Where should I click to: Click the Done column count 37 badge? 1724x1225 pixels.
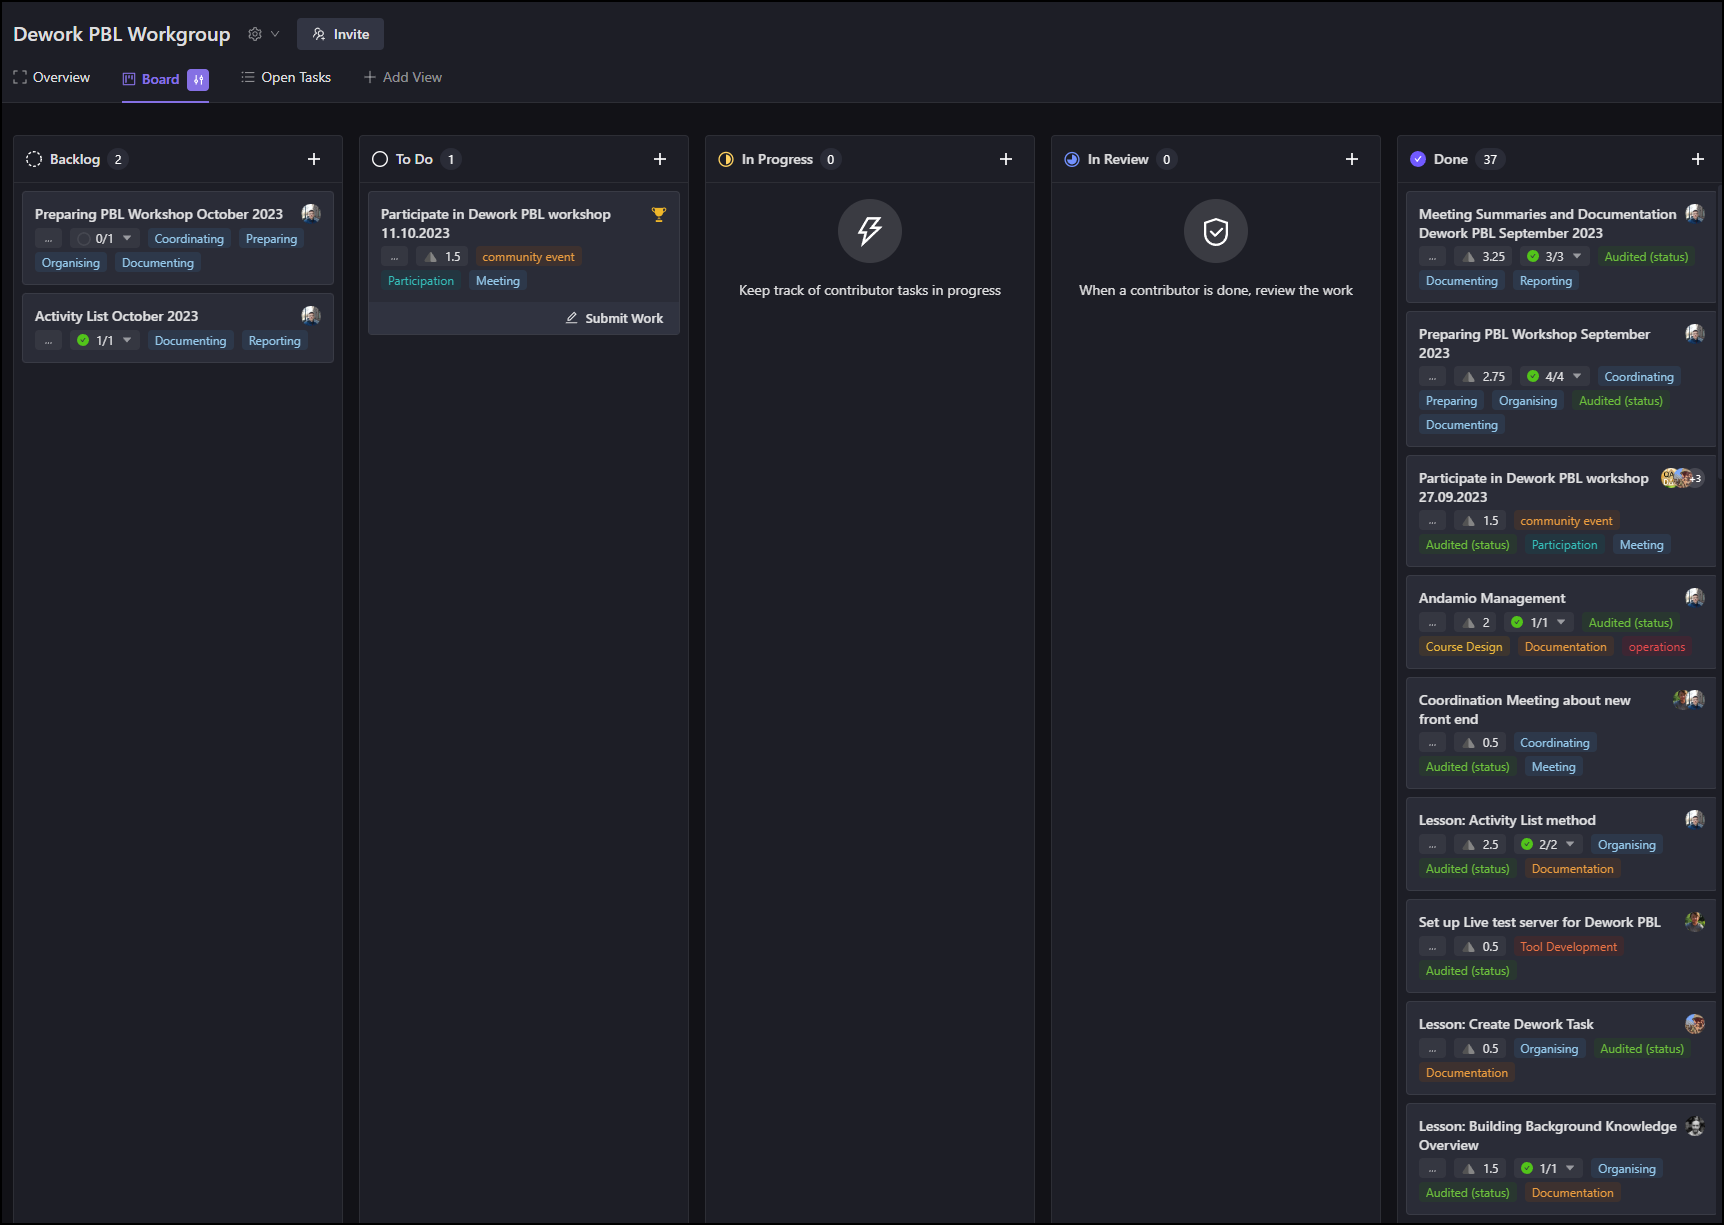tap(1490, 159)
